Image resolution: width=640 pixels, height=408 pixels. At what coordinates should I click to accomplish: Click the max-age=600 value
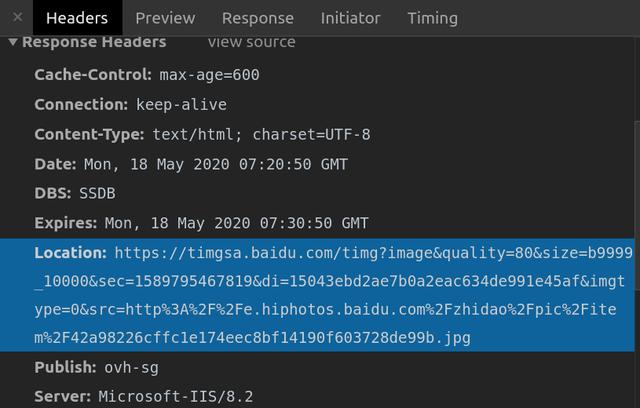(x=210, y=75)
